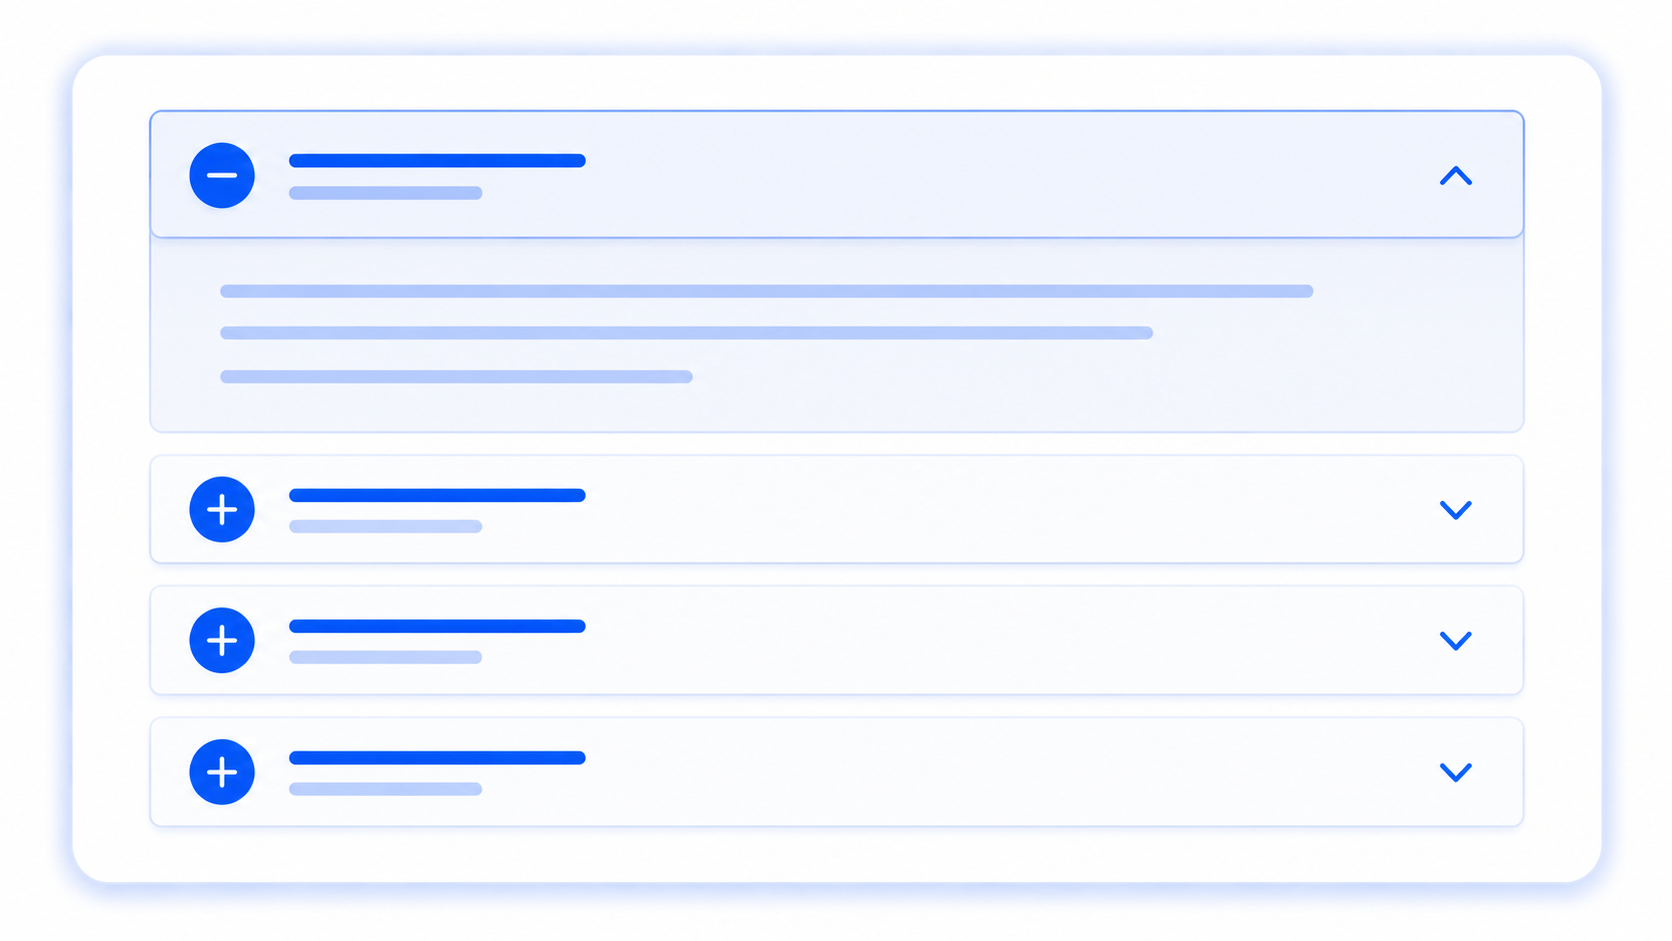
Task: Click the shortest content line in expanded body
Action: coord(457,377)
